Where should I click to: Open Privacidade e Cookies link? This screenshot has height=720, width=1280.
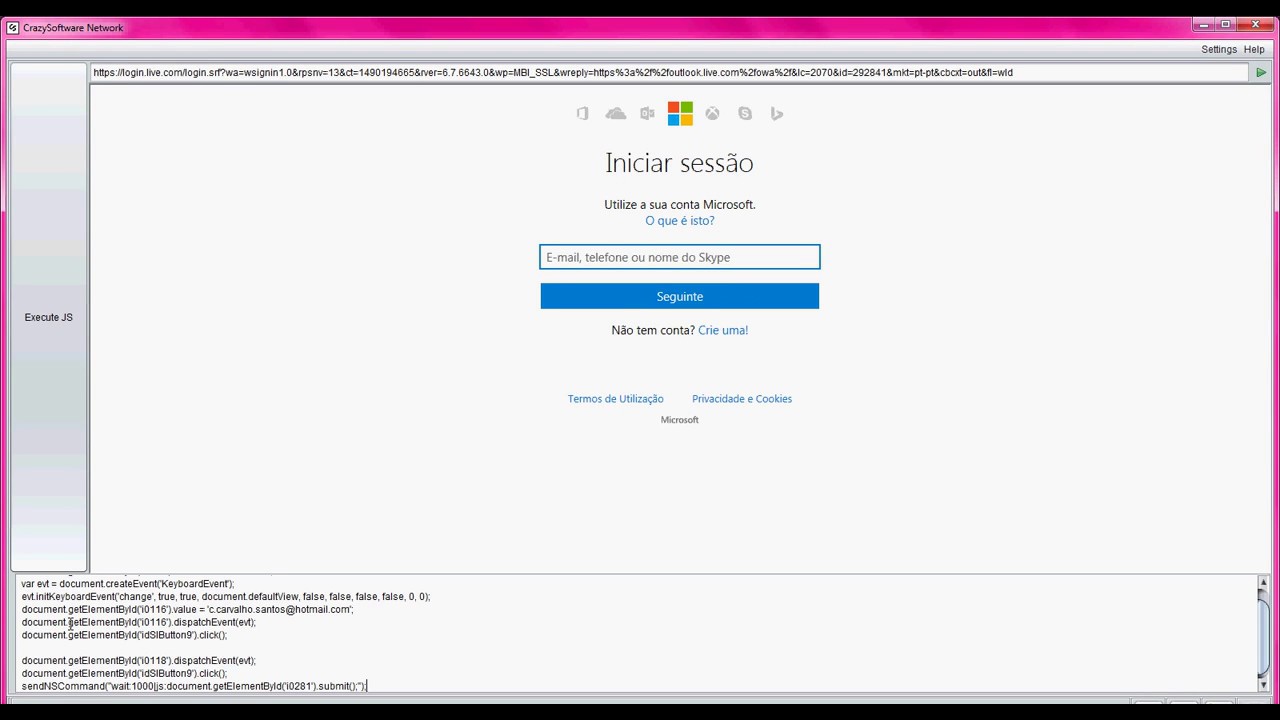click(742, 399)
